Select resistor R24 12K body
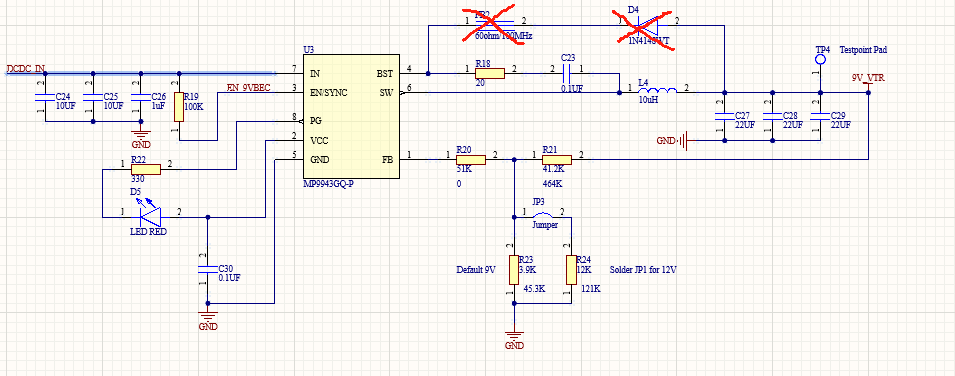The height and width of the screenshot is (376, 955). pyautogui.click(x=571, y=270)
